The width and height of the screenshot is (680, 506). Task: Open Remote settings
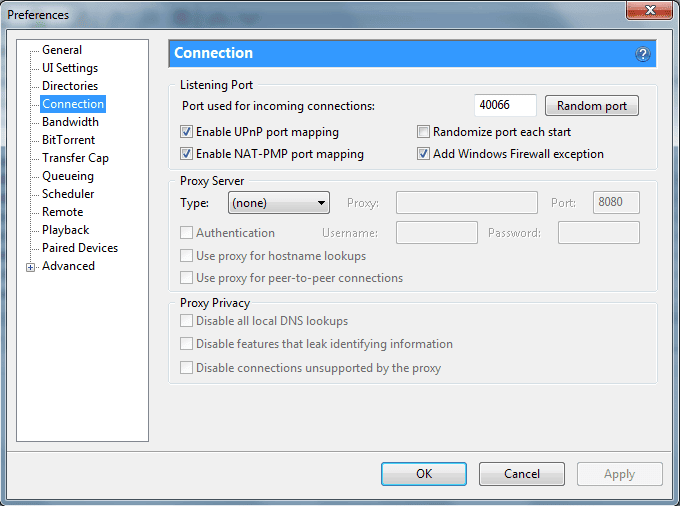point(62,212)
